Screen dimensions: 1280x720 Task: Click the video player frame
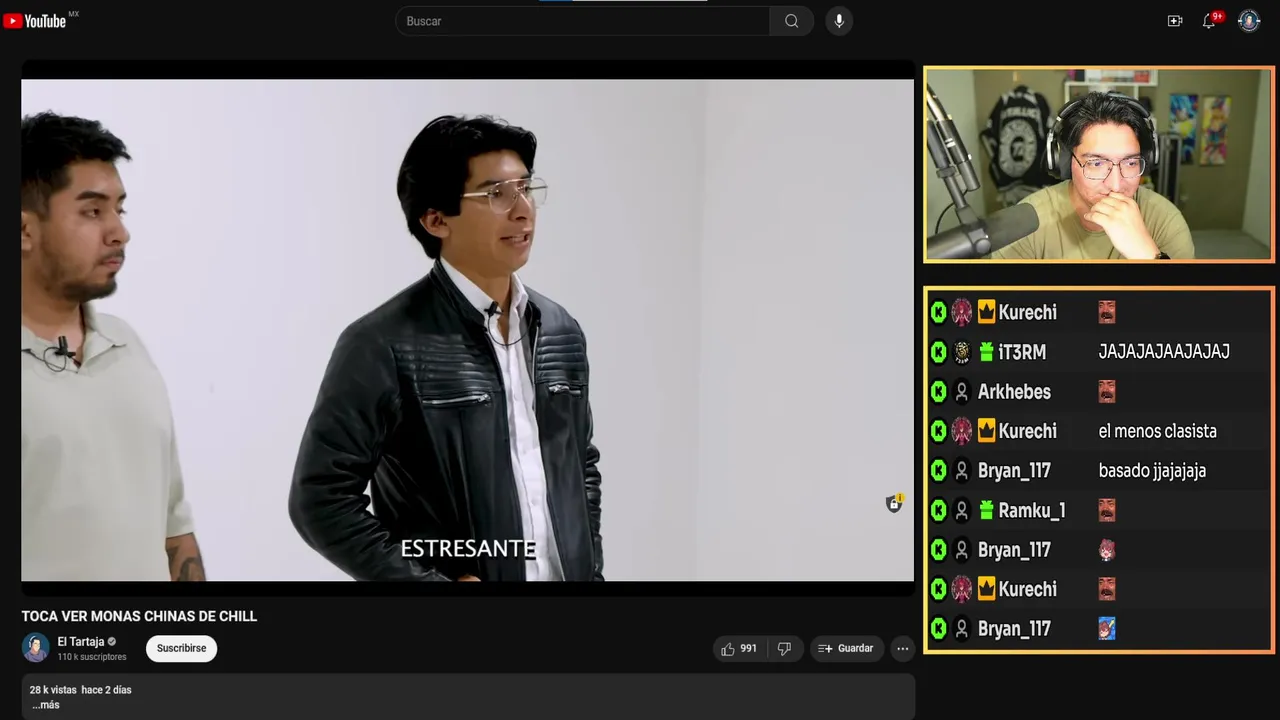468,330
